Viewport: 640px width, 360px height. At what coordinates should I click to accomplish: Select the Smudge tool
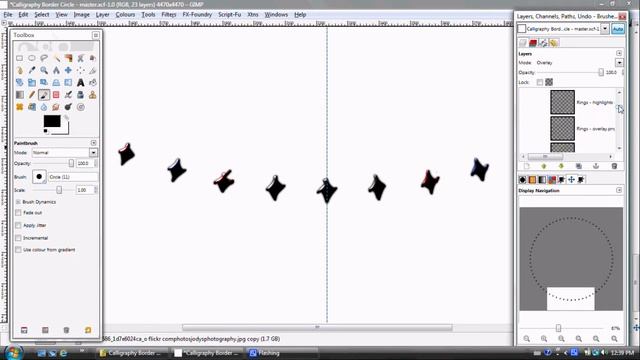56,107
